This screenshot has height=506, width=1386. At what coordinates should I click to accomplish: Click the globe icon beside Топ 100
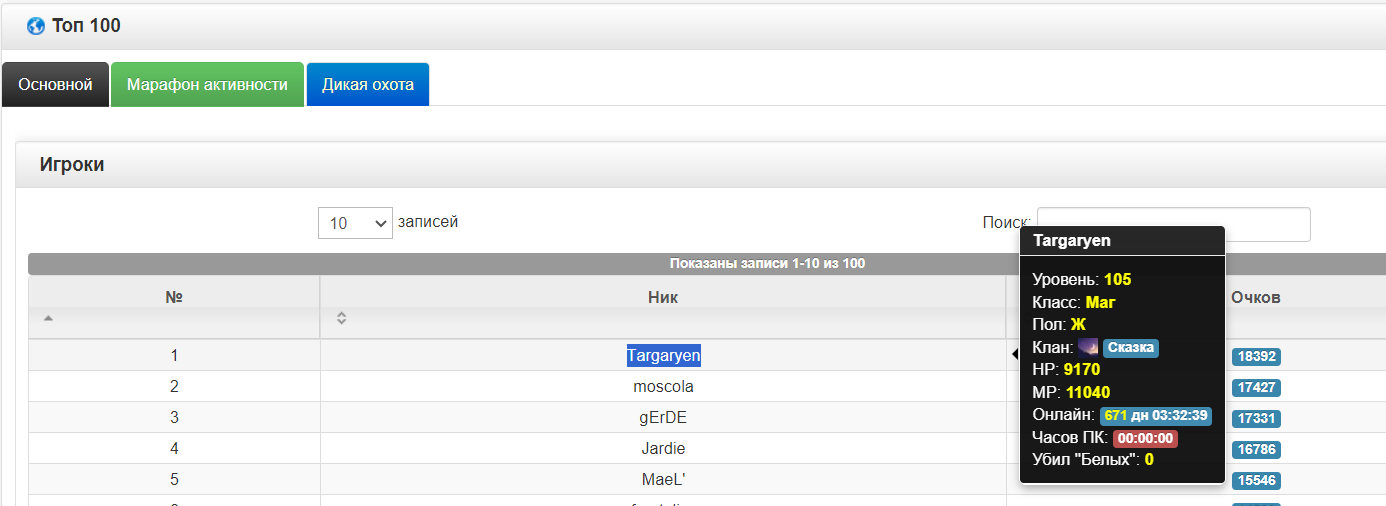click(36, 27)
